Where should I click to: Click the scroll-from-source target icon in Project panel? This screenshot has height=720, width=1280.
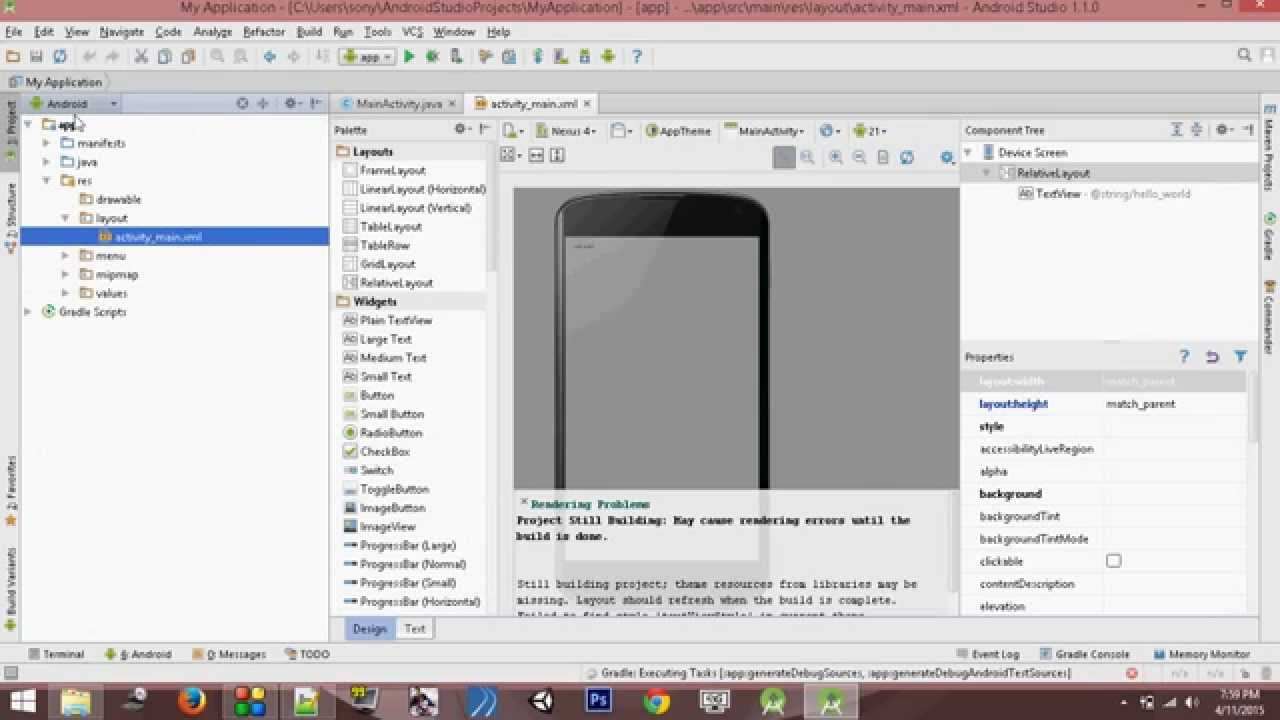click(x=242, y=103)
